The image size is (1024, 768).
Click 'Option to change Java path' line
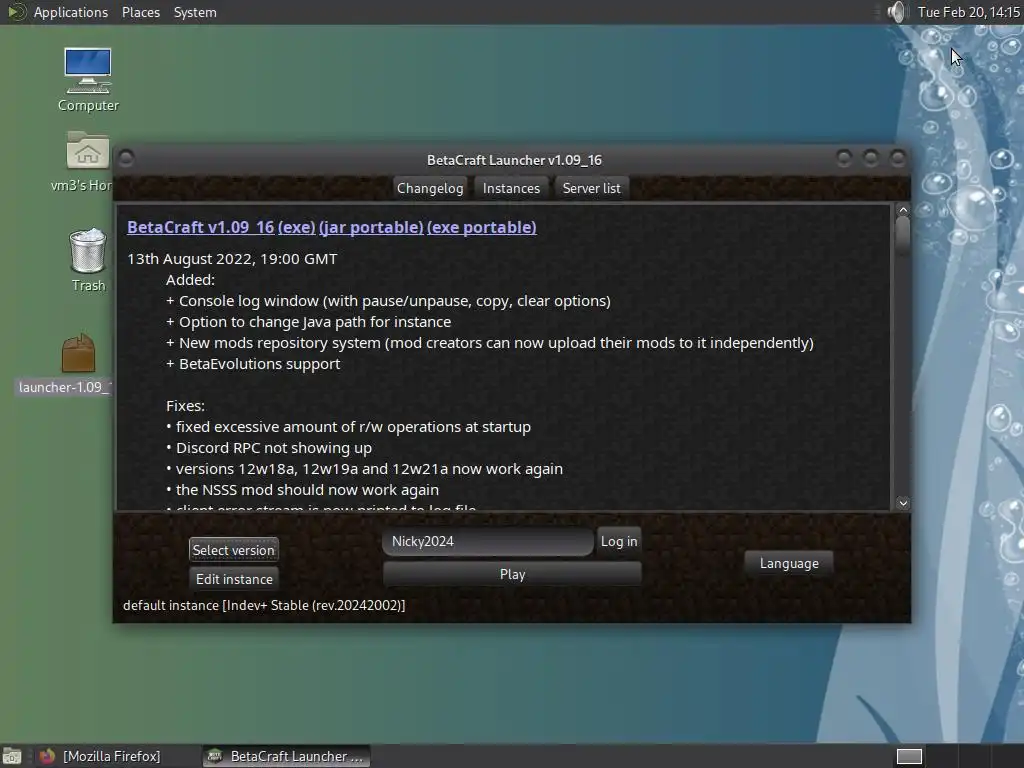click(x=308, y=322)
